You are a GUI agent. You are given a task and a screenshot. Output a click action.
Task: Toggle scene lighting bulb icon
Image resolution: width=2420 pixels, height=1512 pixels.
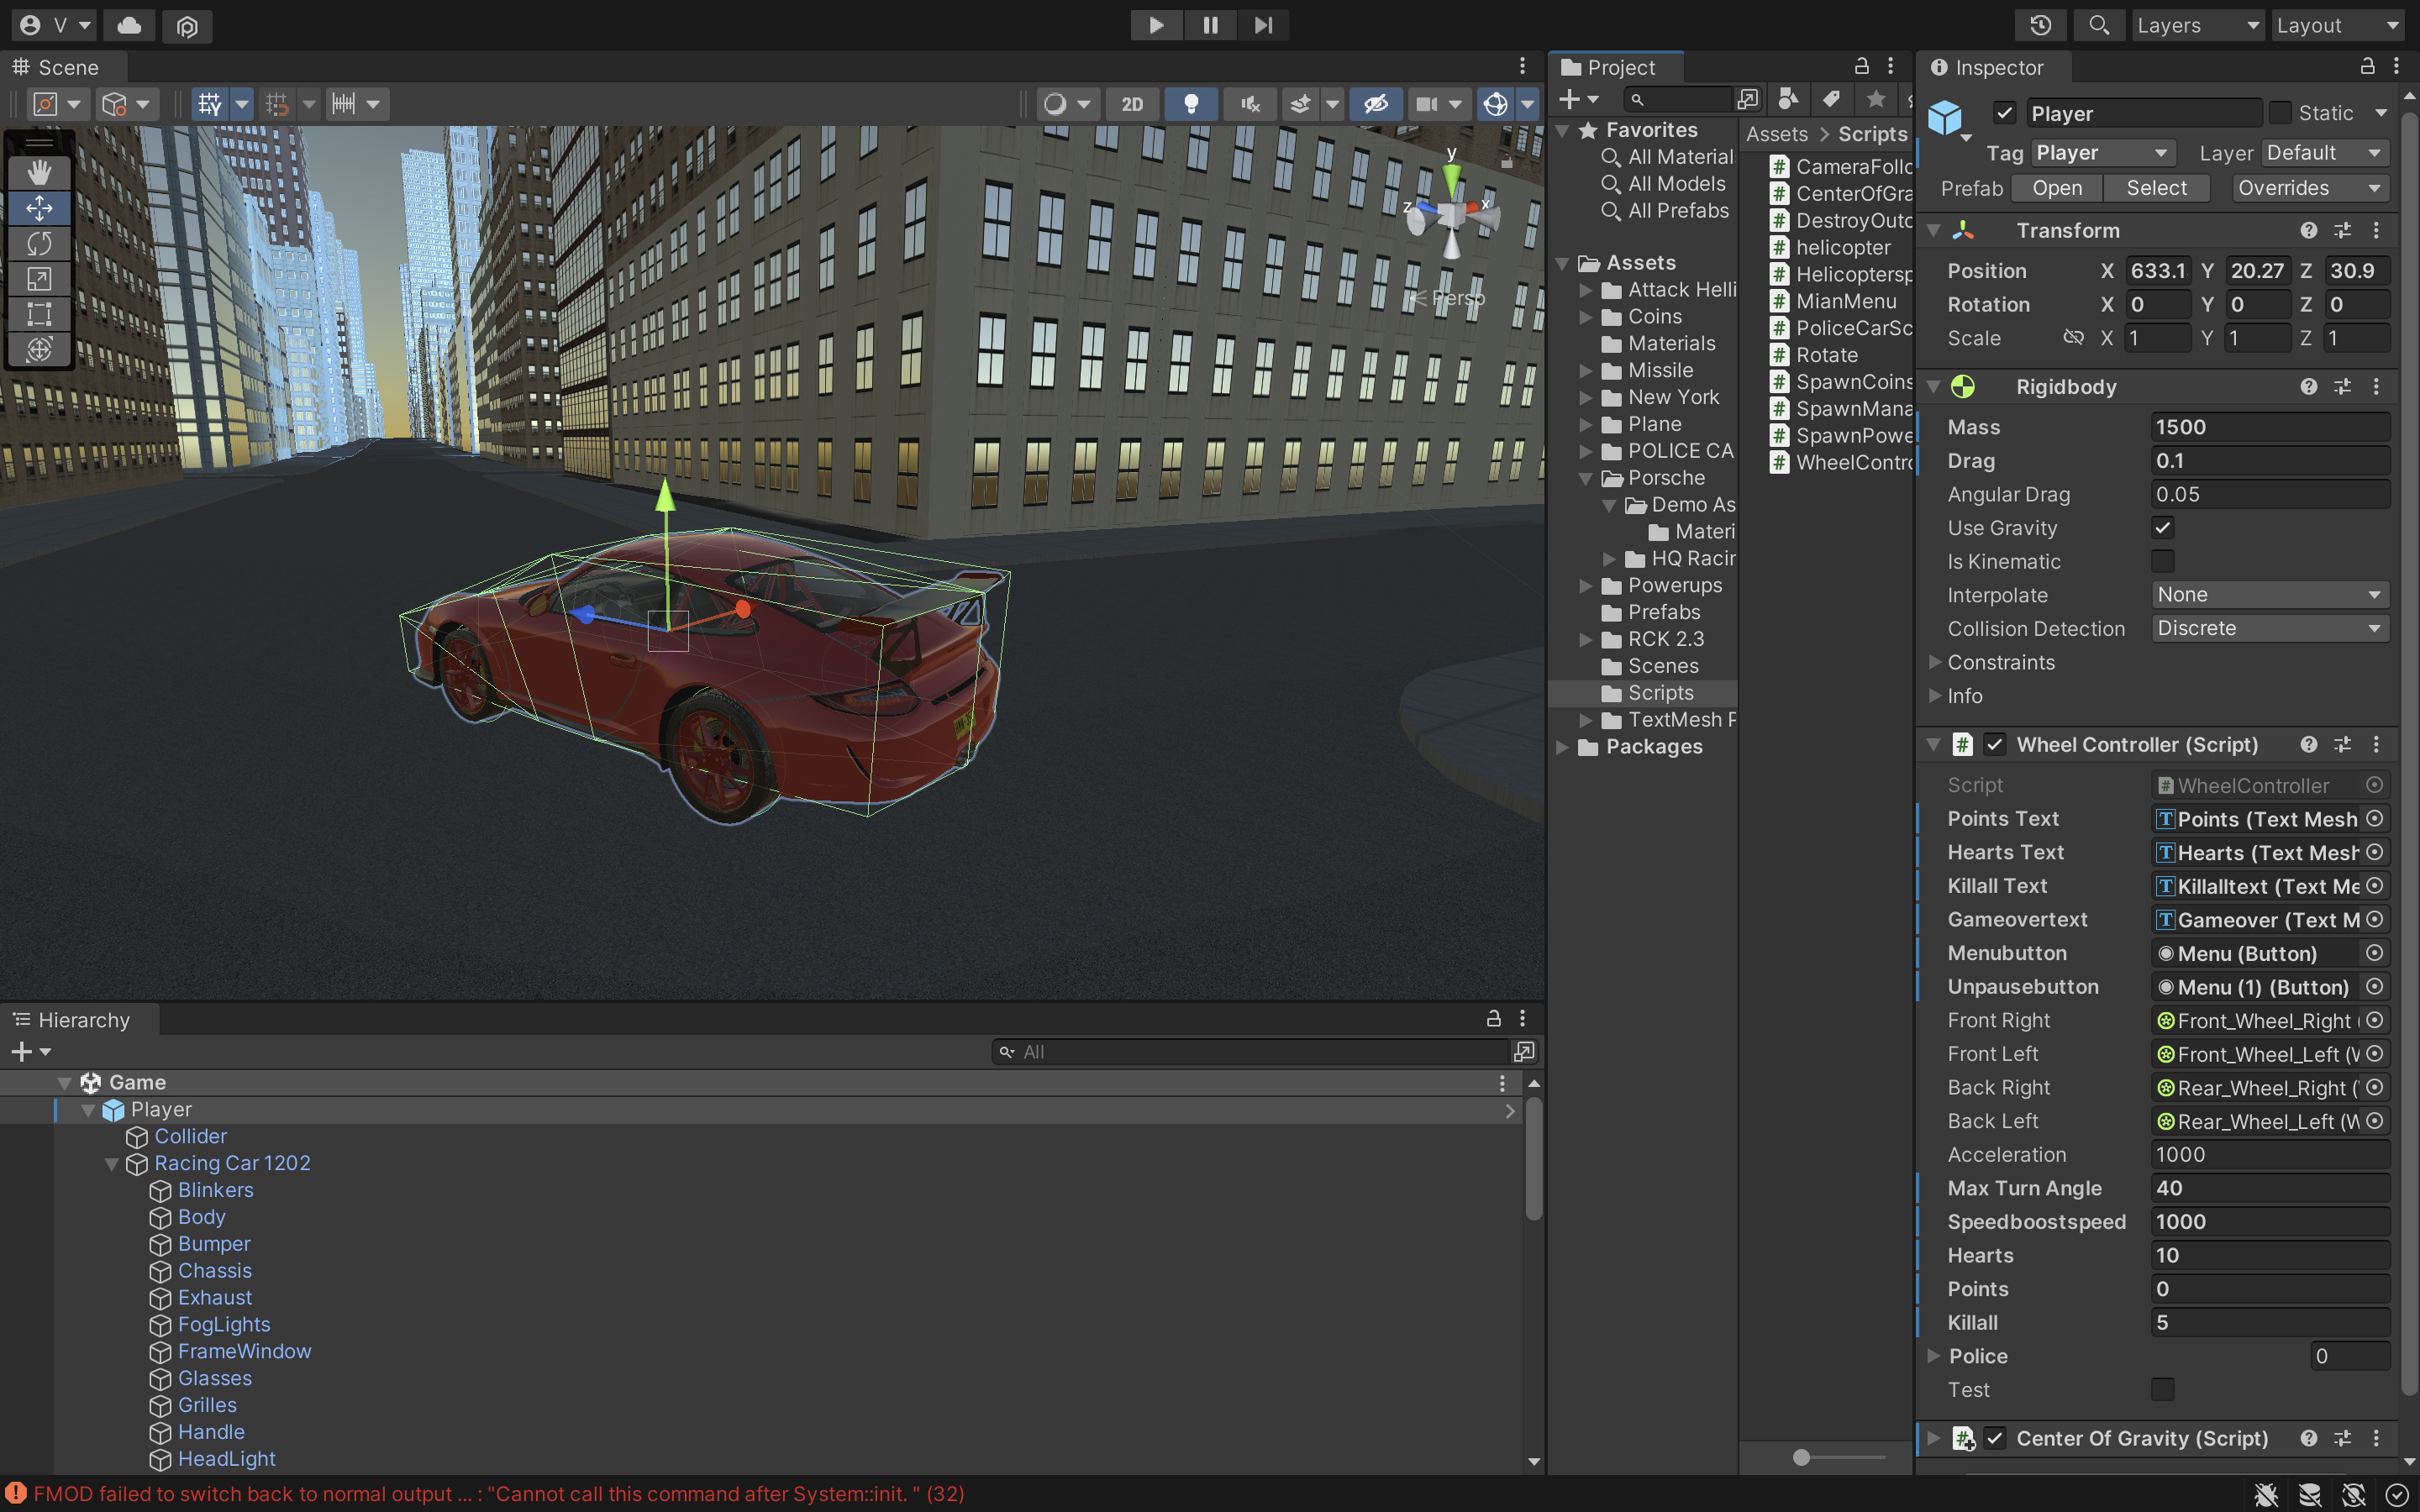pyautogui.click(x=1190, y=104)
